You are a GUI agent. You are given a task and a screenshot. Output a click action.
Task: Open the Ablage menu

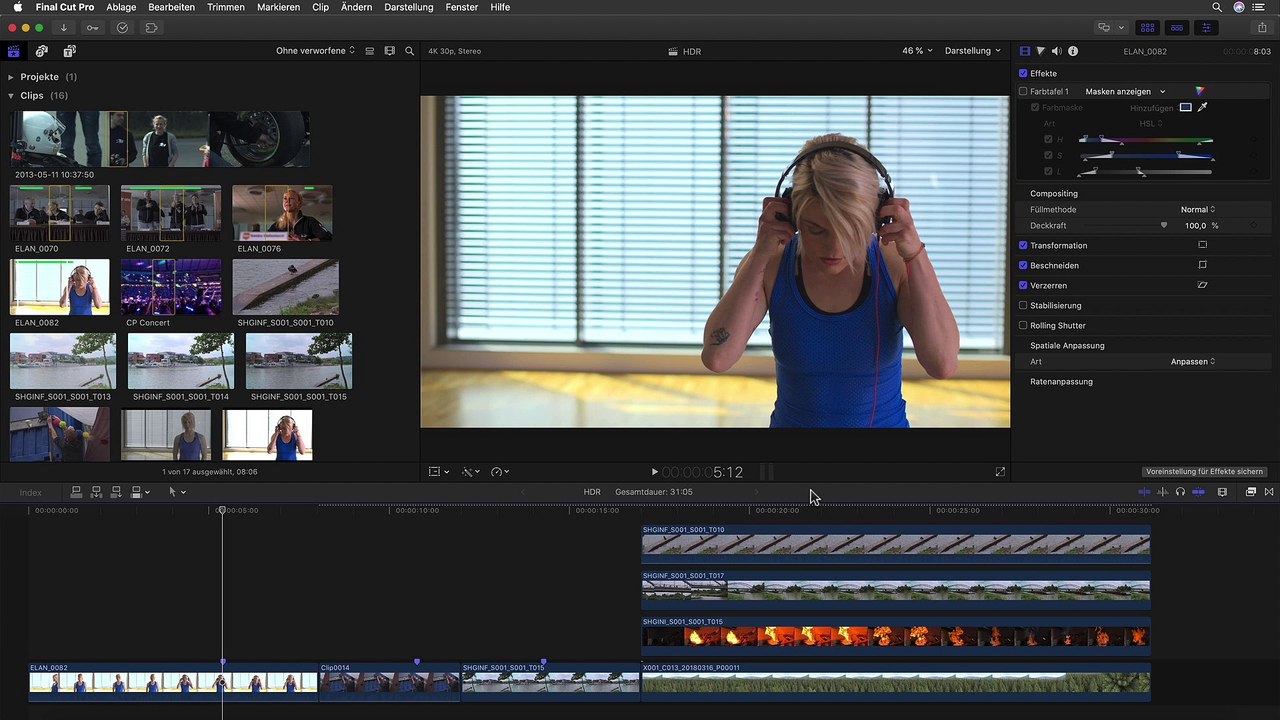(121, 7)
